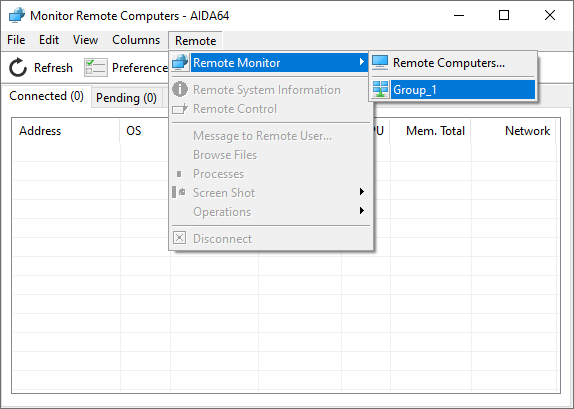Click the Screen Shot camera icon

coord(179,192)
